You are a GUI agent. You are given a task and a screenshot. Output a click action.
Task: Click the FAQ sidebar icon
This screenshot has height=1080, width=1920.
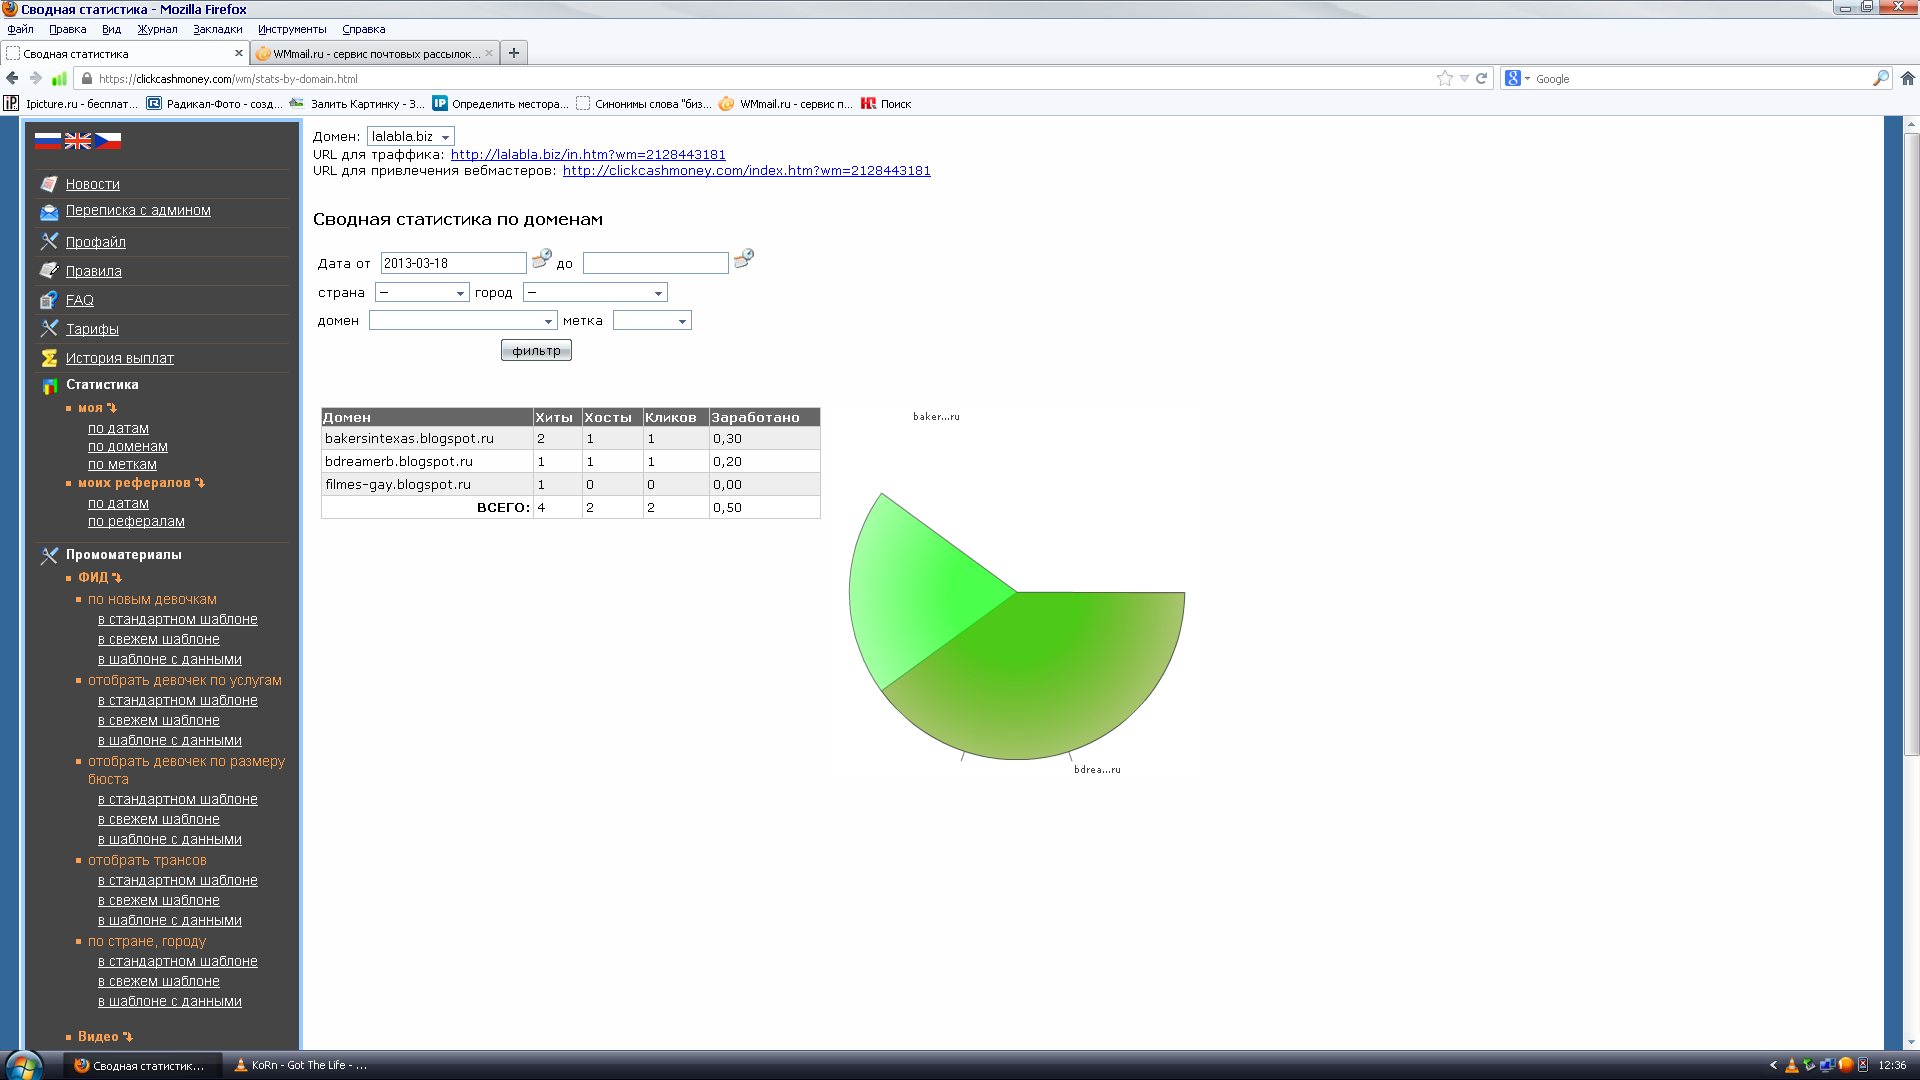(49, 299)
